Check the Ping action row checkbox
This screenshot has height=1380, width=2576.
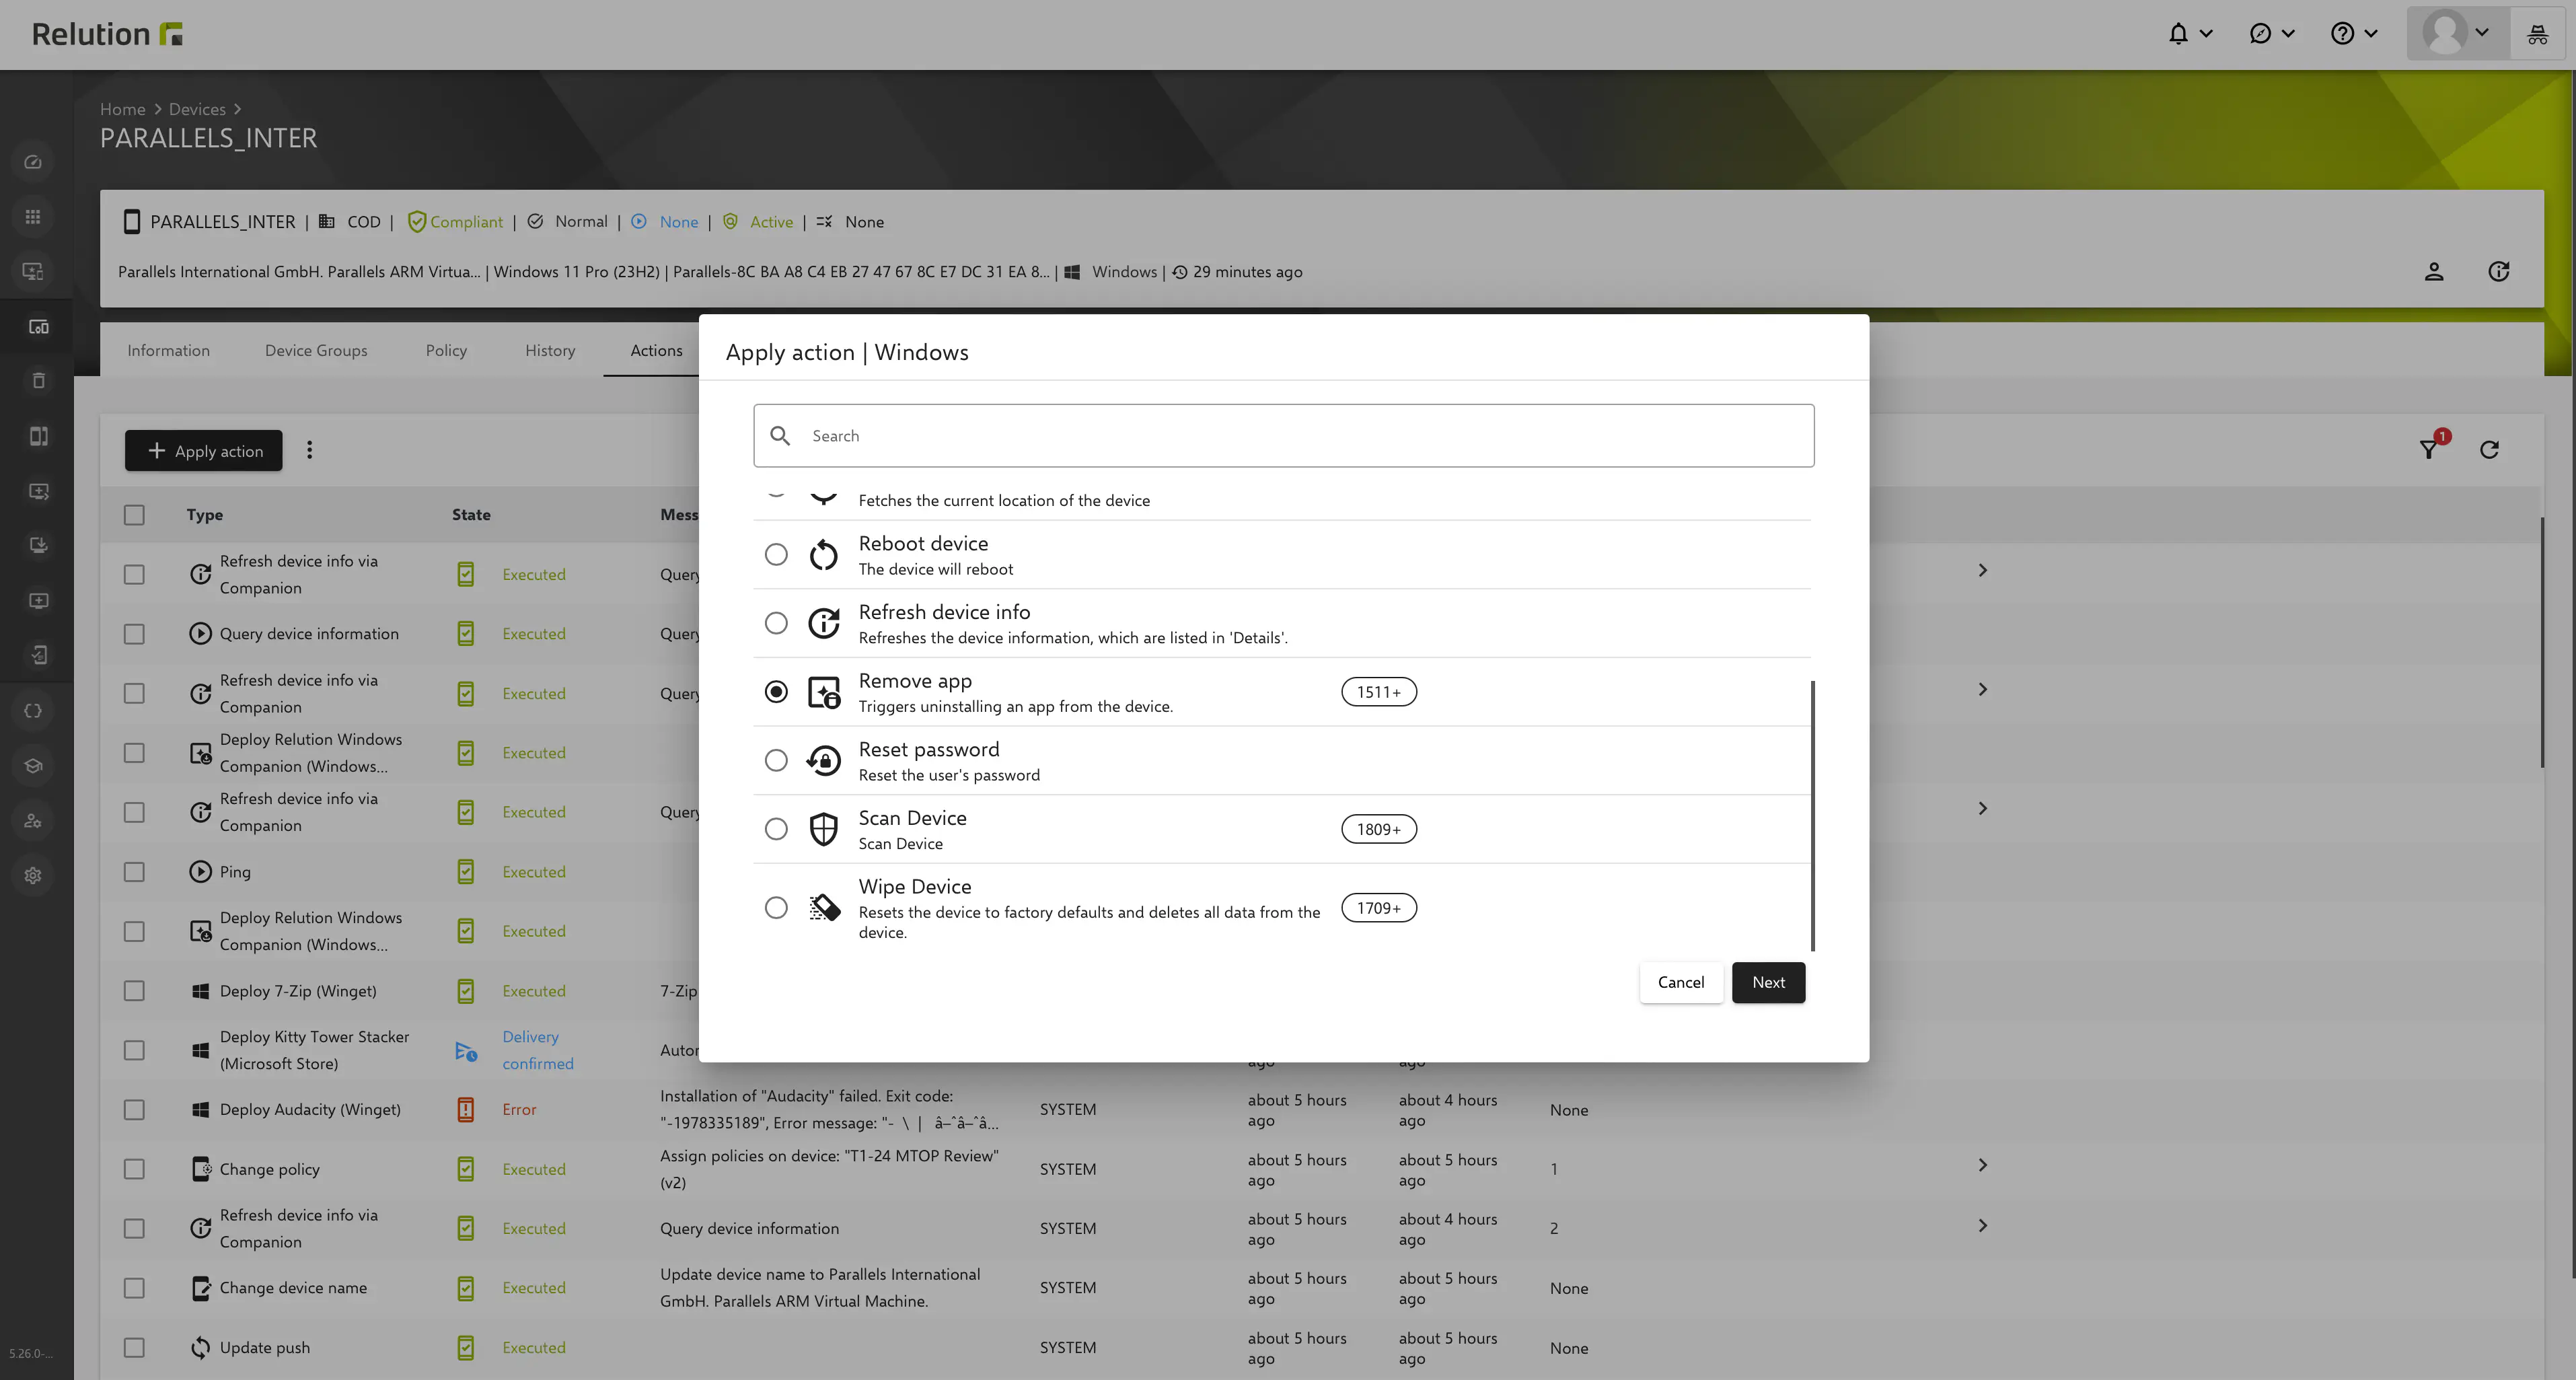click(x=134, y=872)
